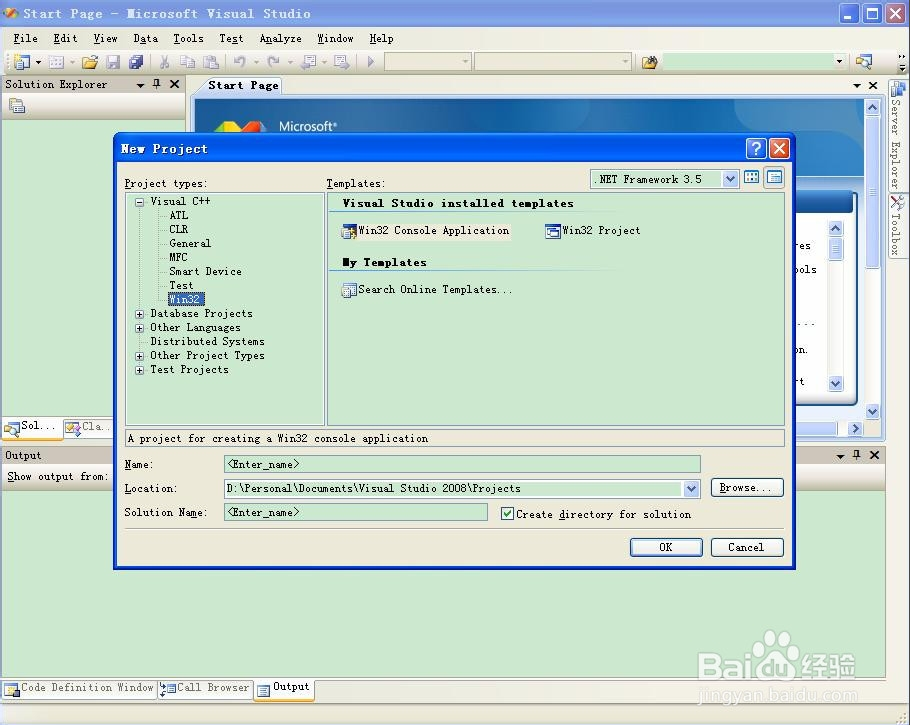The width and height of the screenshot is (910, 725).
Task: Switch to the Code Definition Window tab
Action: click(x=80, y=688)
